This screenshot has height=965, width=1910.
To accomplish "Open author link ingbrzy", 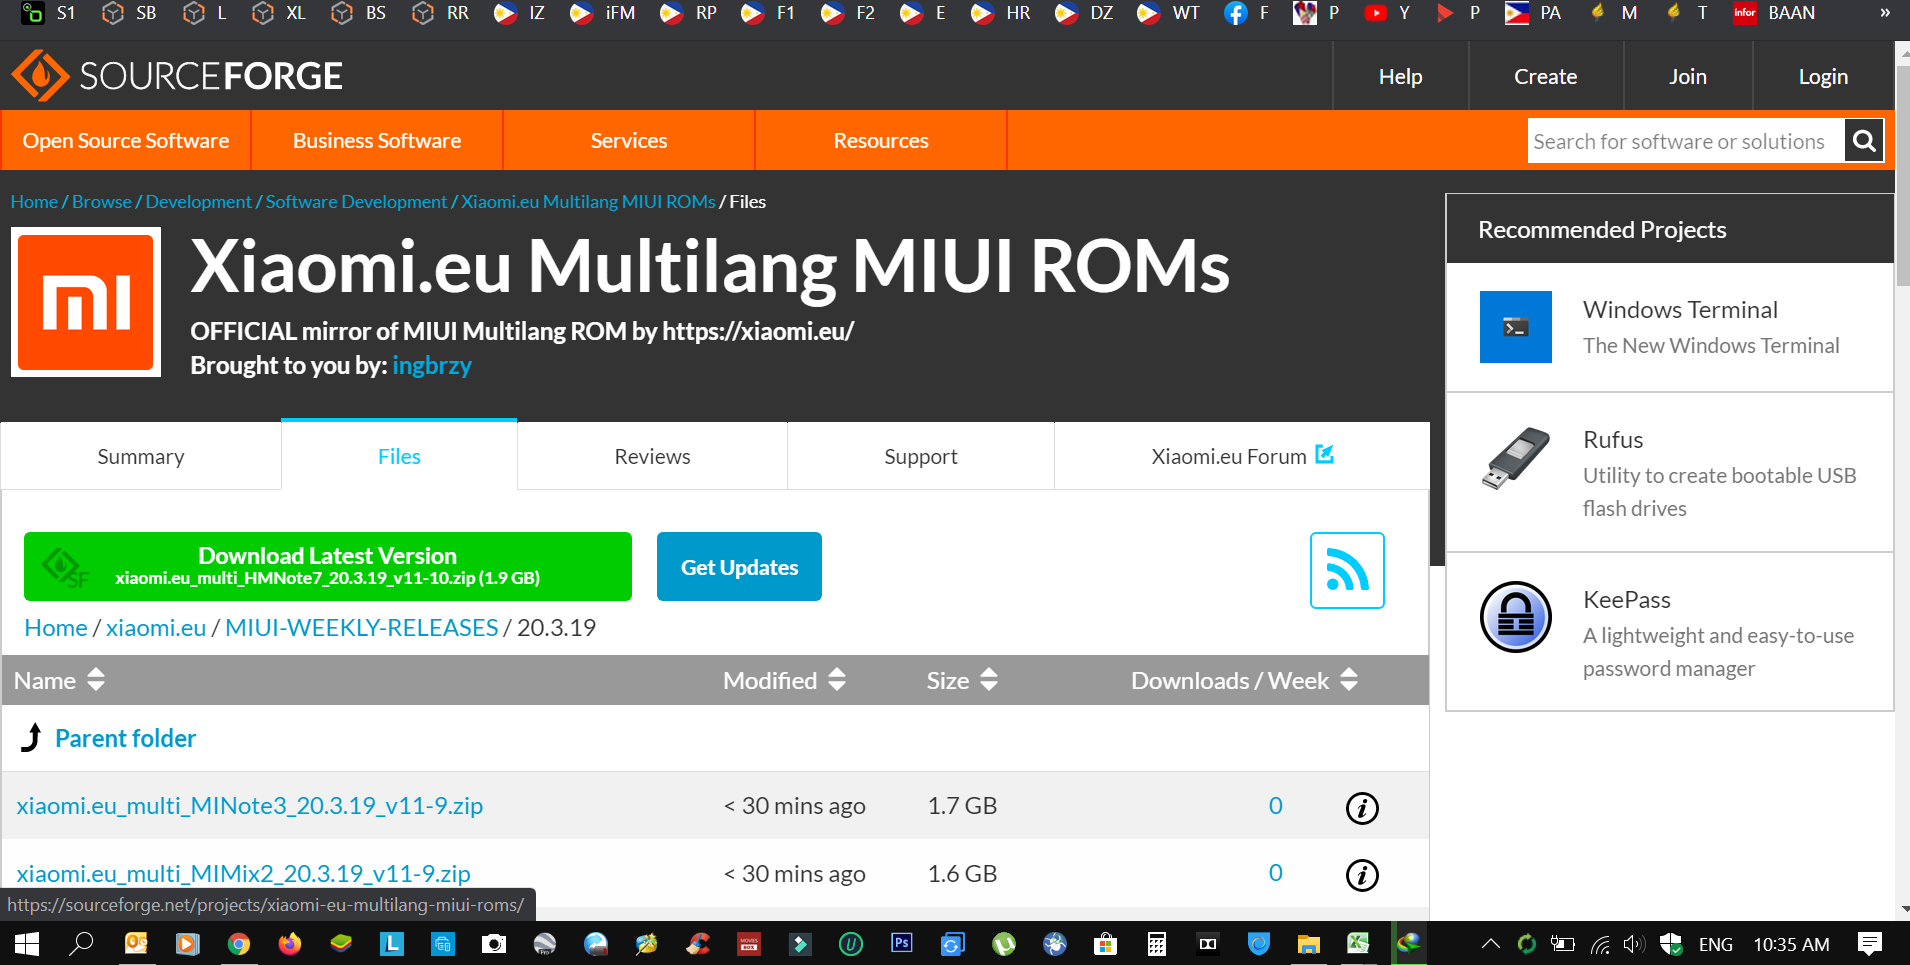I will coord(432,365).
